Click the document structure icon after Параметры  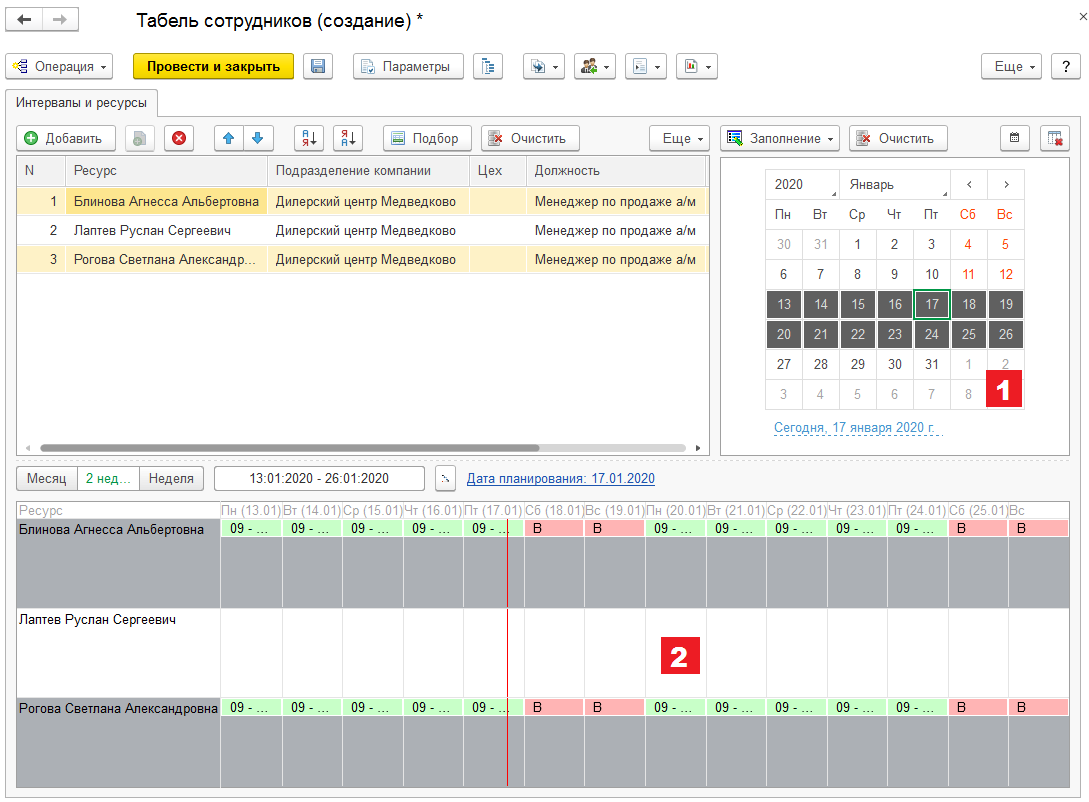(x=488, y=67)
